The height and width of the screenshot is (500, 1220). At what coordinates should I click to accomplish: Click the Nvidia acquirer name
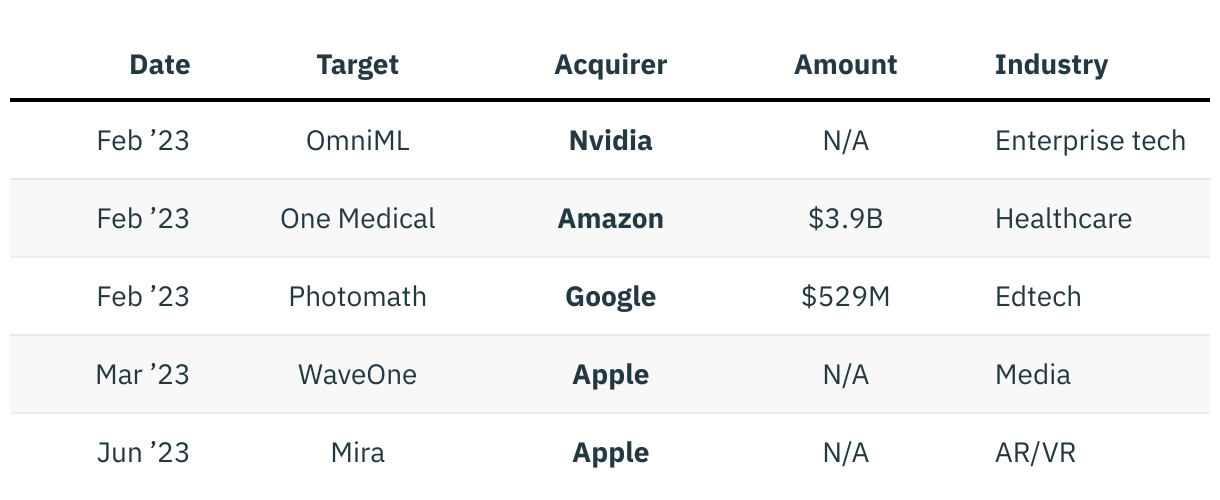point(610,141)
